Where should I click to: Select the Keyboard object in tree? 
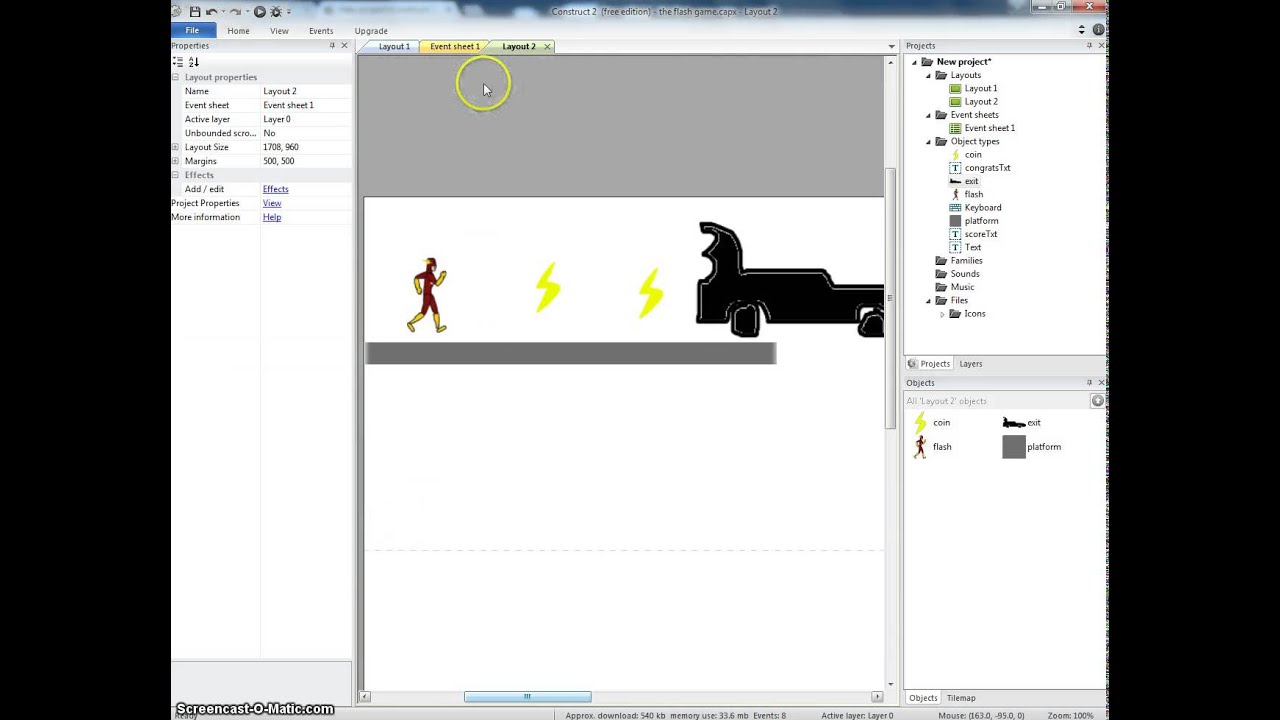[x=983, y=207]
